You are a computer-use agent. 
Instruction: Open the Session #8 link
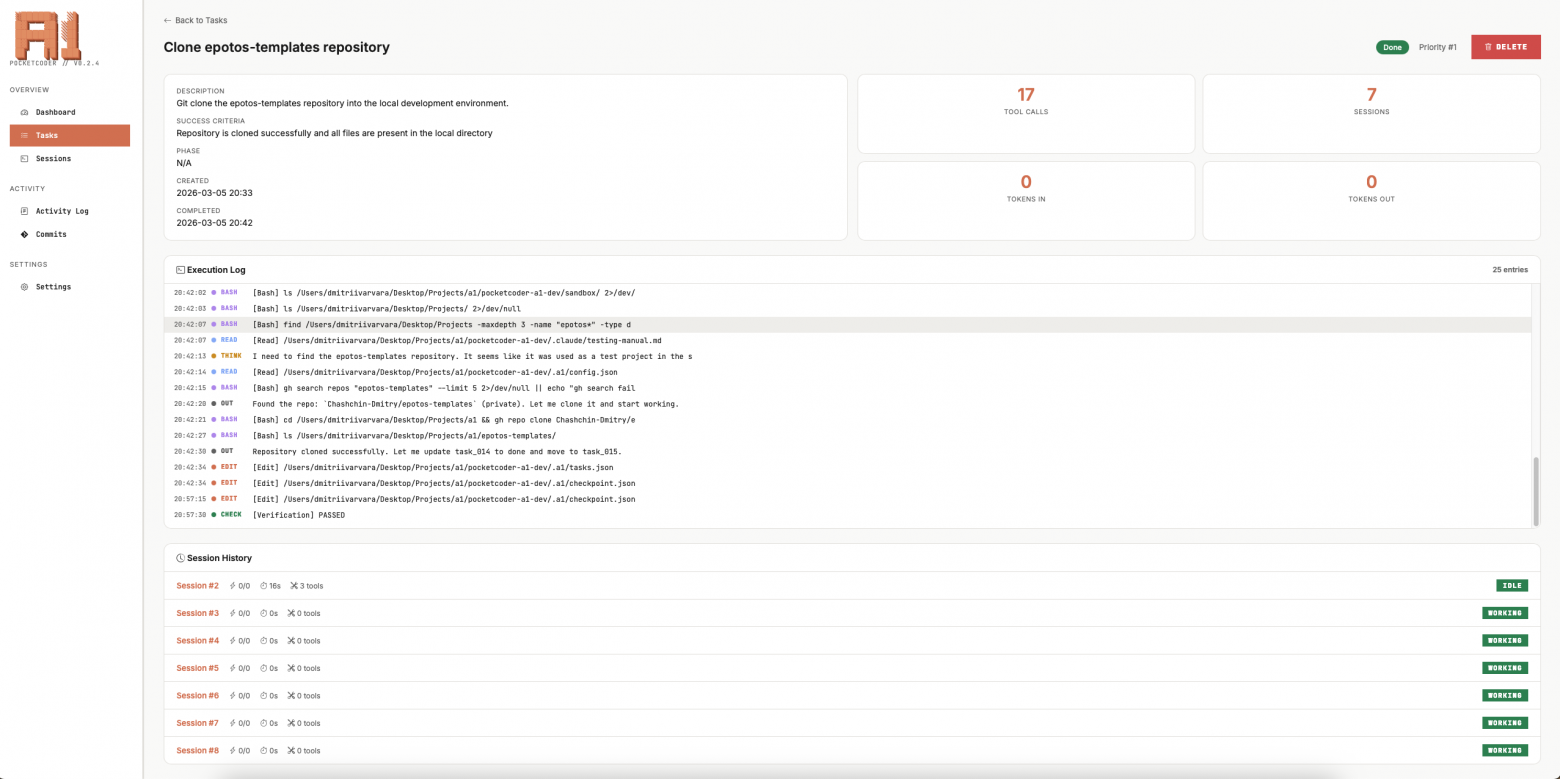[197, 751]
